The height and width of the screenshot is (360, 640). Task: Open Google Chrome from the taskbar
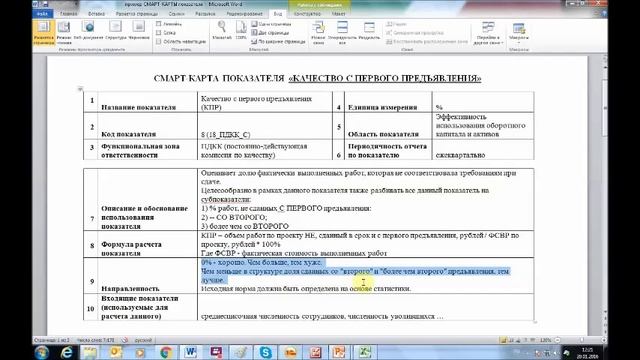point(166,352)
